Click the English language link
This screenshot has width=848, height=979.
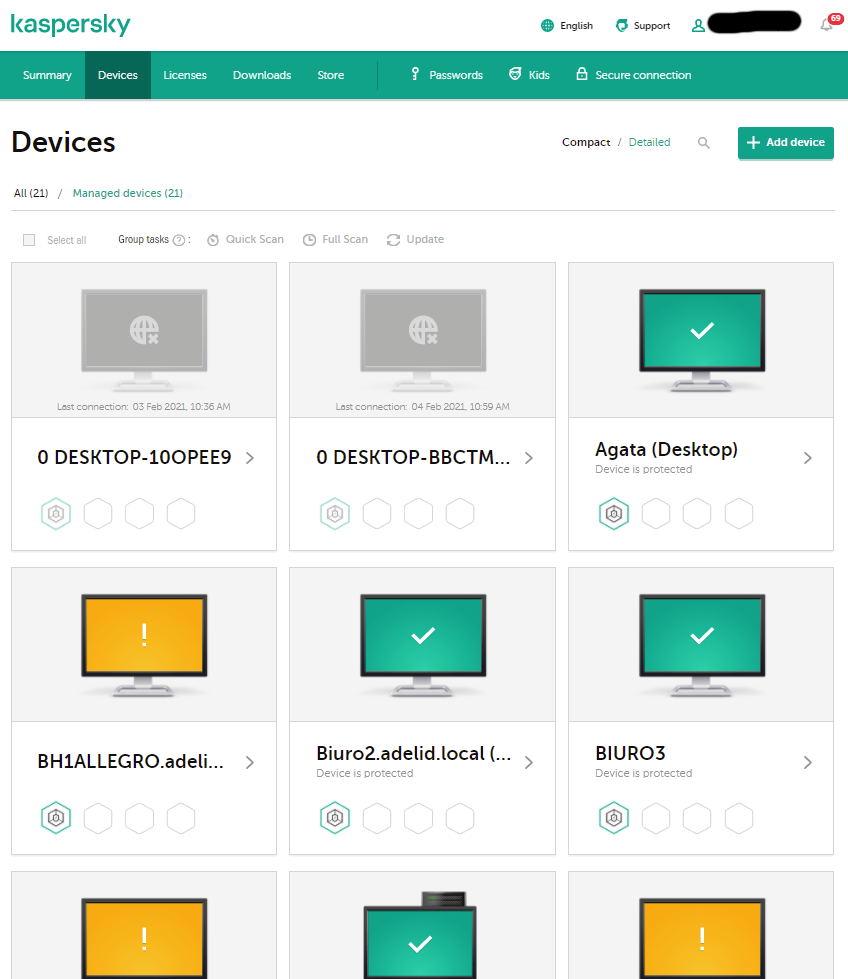click(x=576, y=26)
